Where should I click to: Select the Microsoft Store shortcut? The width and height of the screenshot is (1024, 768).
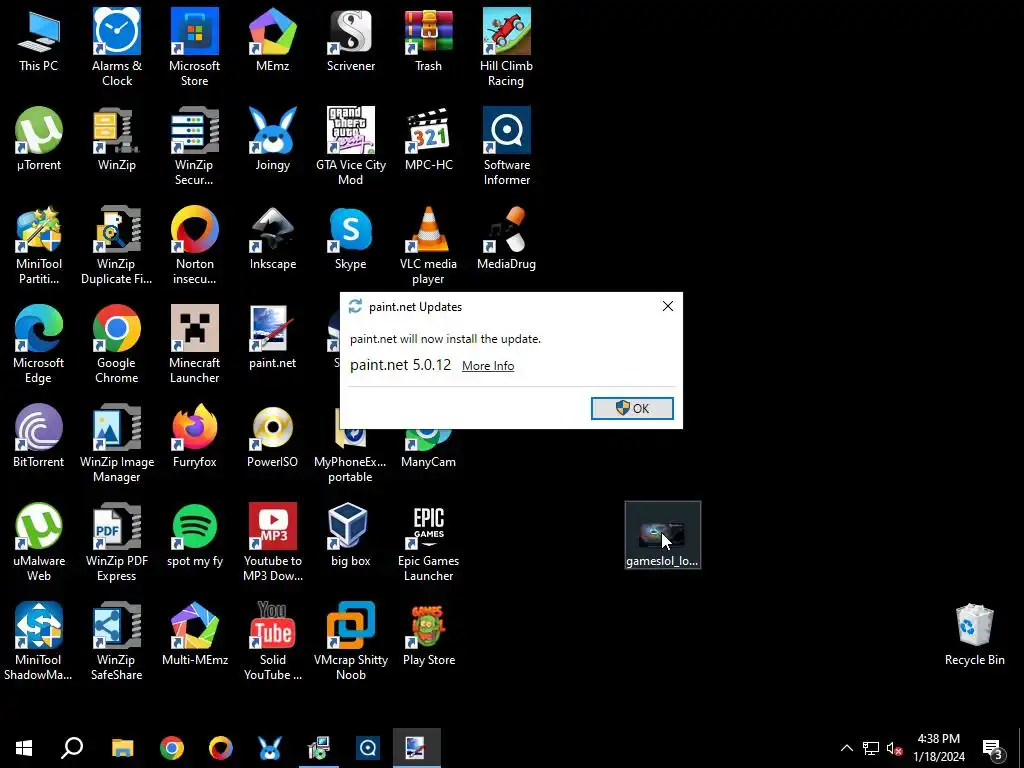click(195, 47)
